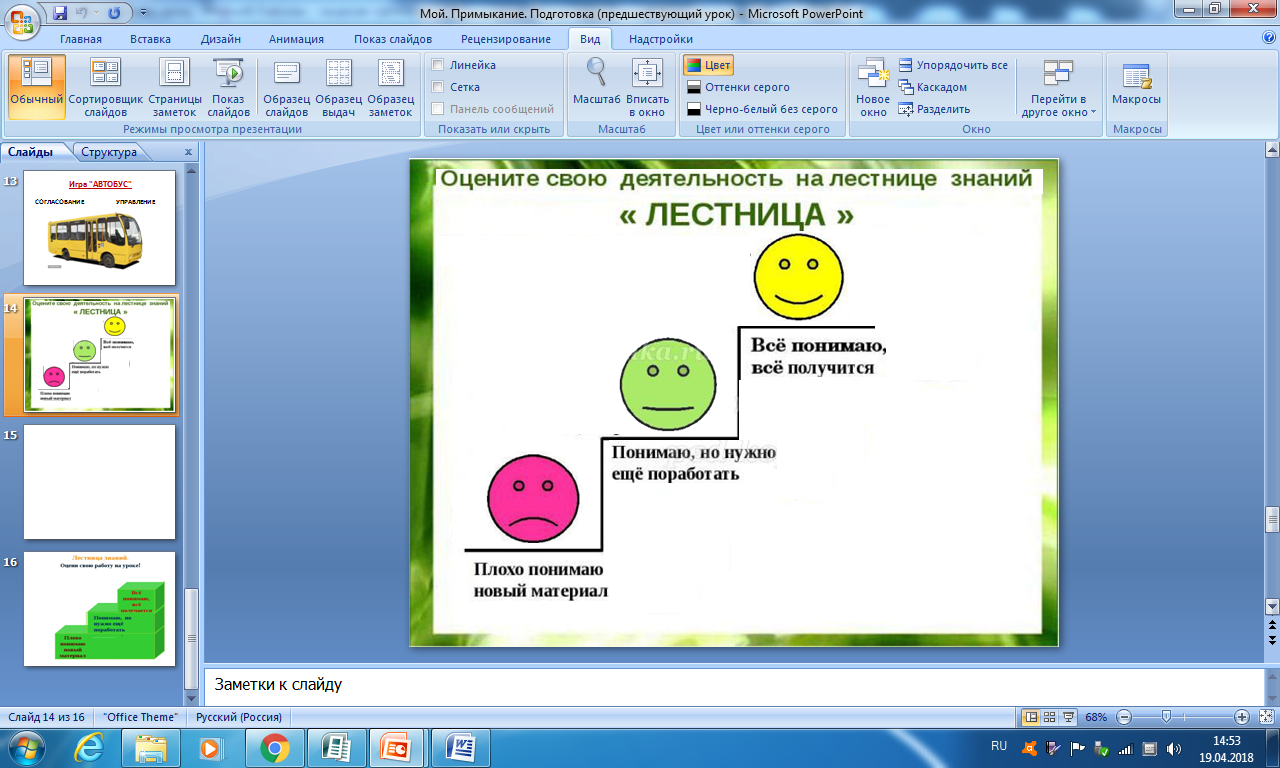Save presentation from quick access toolbar

click(60, 13)
